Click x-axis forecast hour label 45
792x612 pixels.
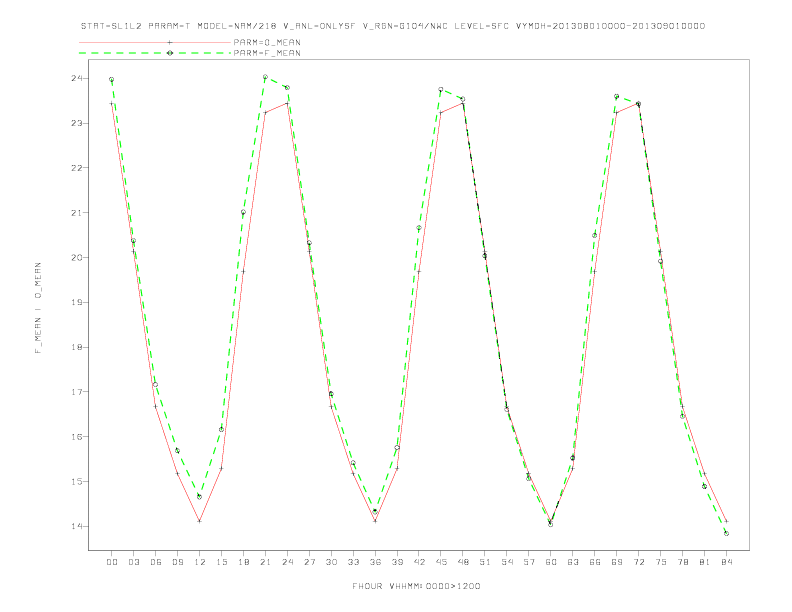tap(441, 562)
